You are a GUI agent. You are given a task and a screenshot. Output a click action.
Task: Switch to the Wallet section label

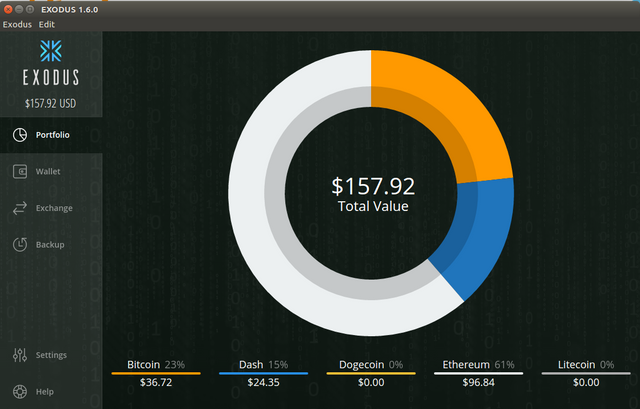[x=48, y=171]
